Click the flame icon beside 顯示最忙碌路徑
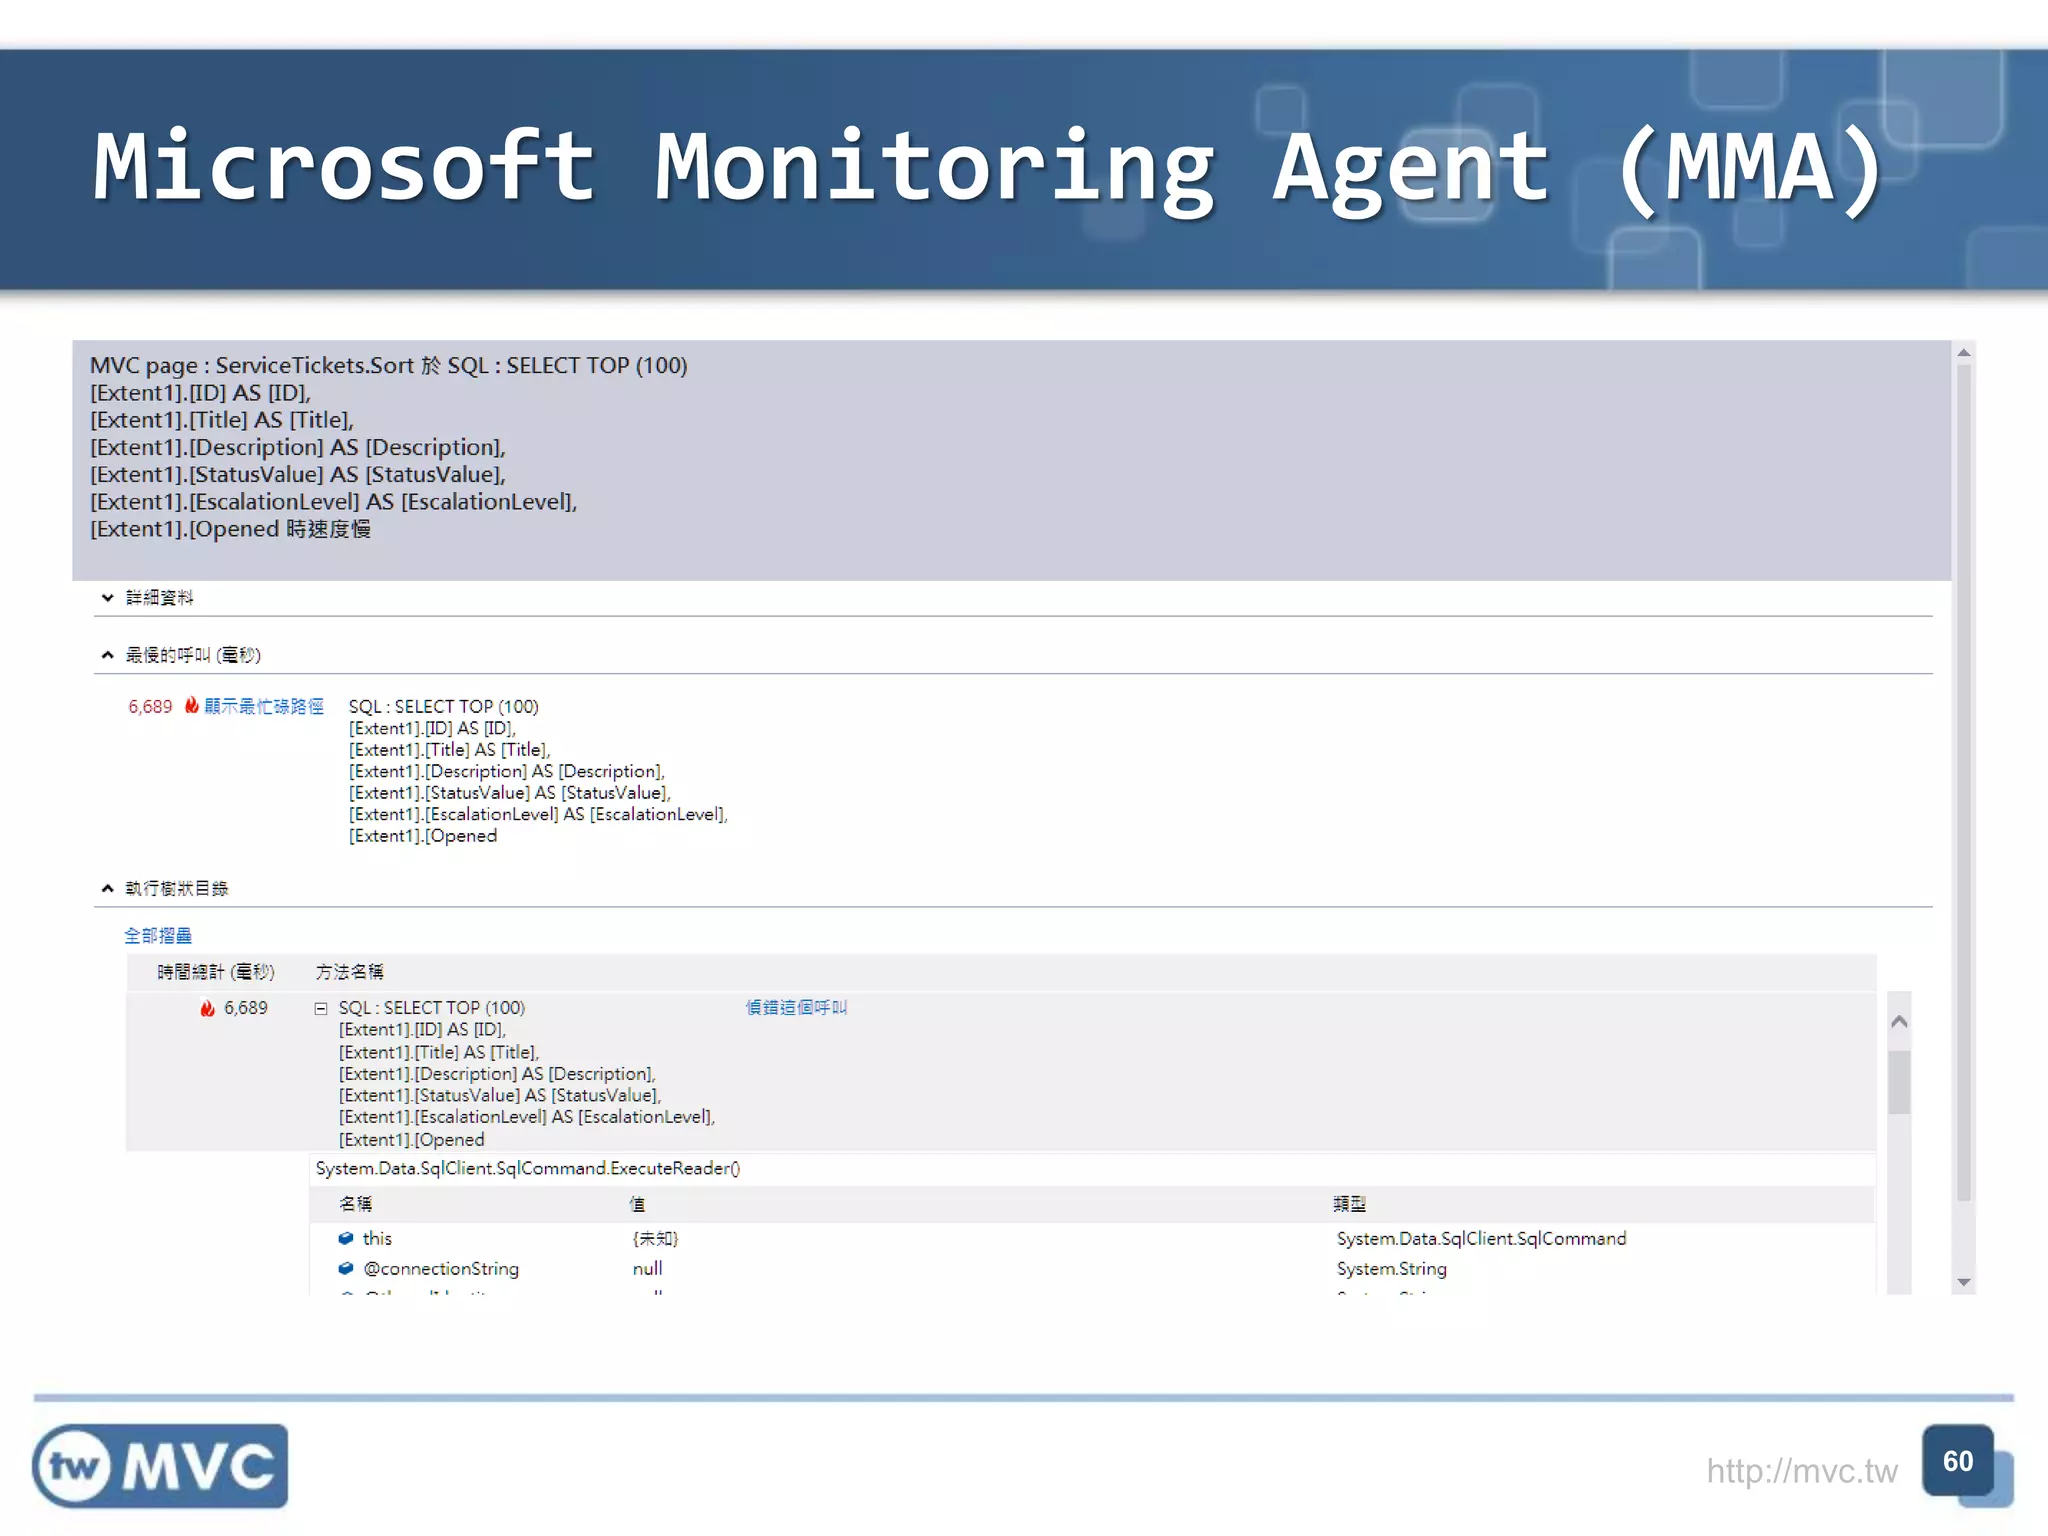2048x1536 pixels. tap(191, 705)
